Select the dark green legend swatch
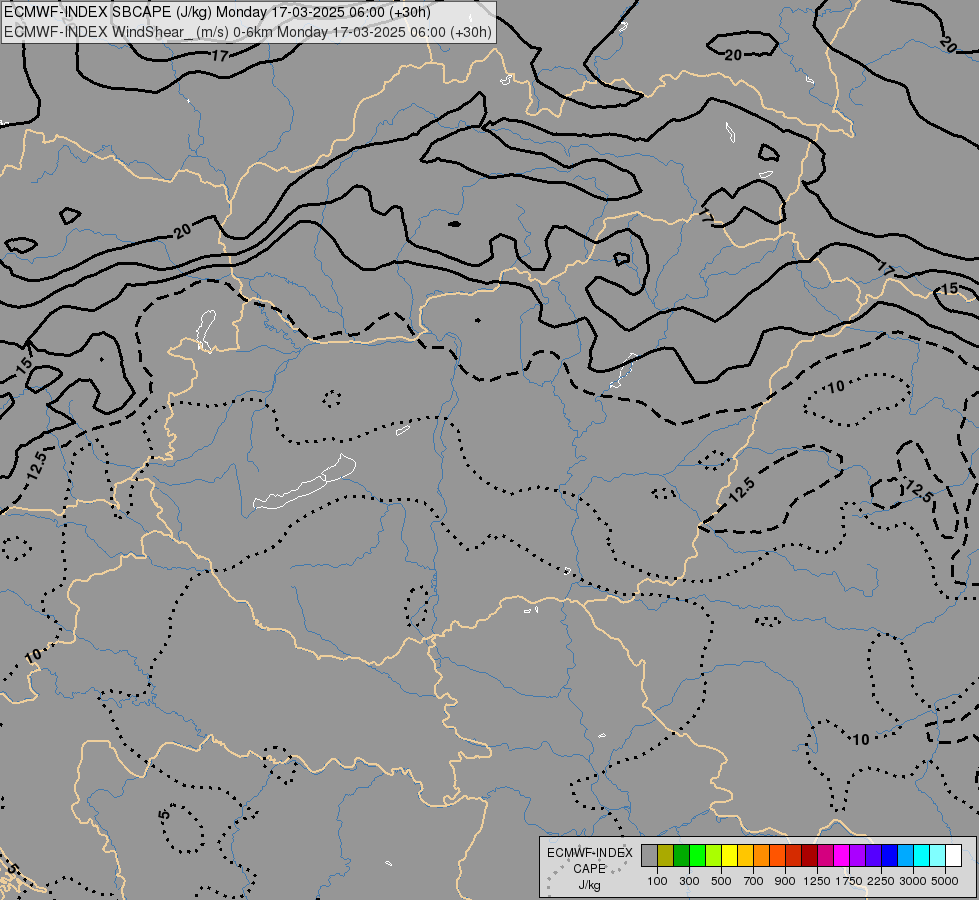The height and width of the screenshot is (900, 979). 682,856
